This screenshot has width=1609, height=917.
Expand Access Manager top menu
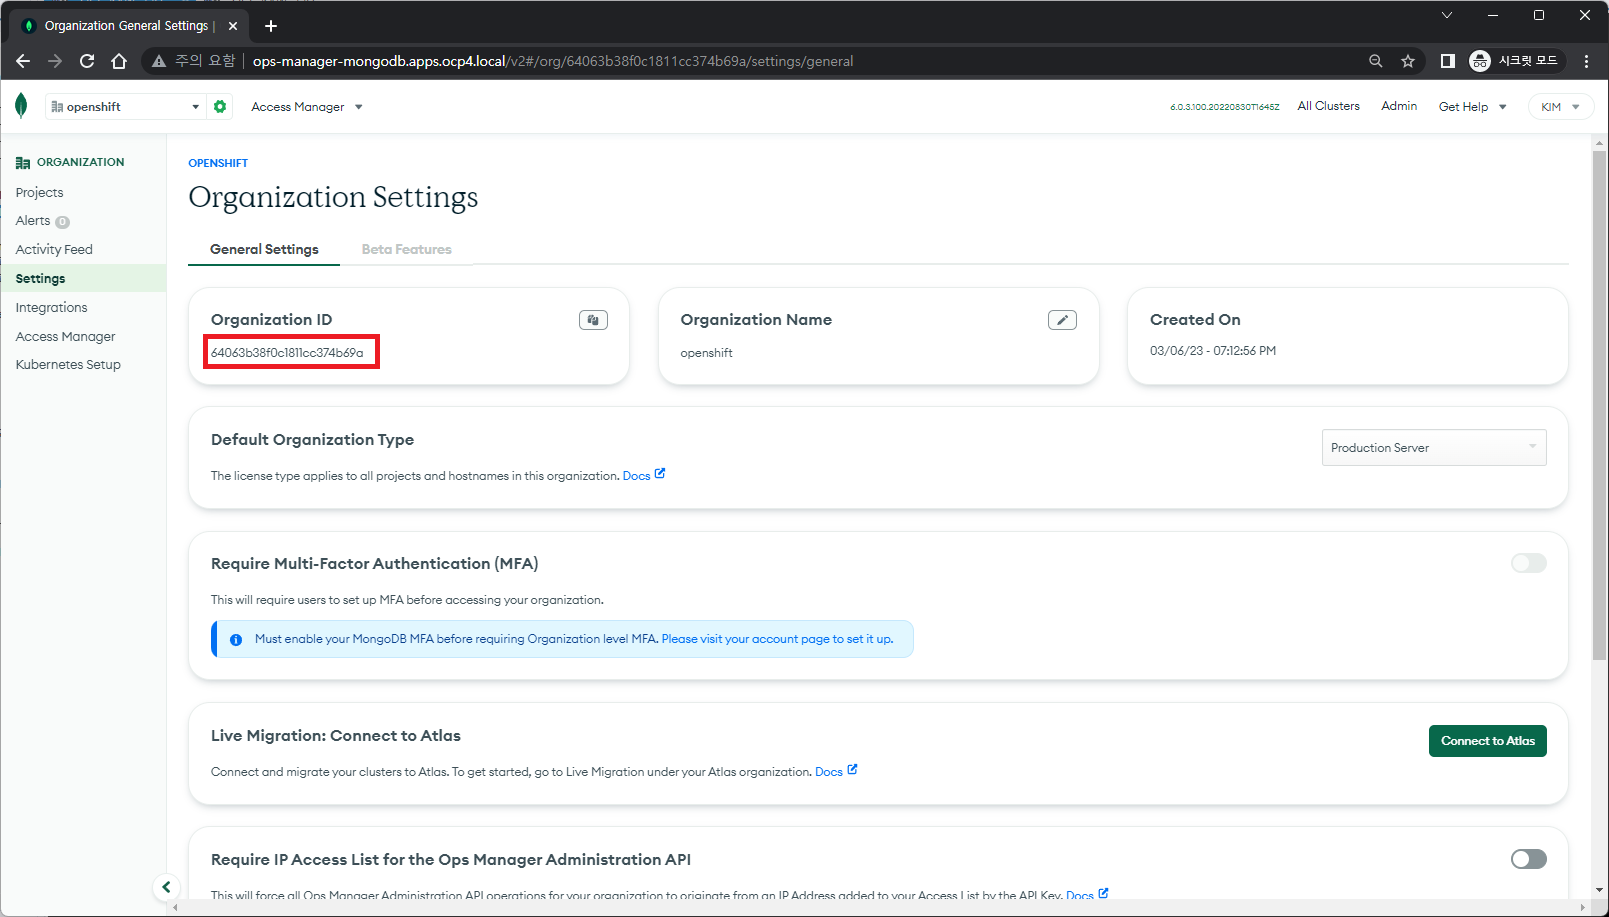[307, 107]
